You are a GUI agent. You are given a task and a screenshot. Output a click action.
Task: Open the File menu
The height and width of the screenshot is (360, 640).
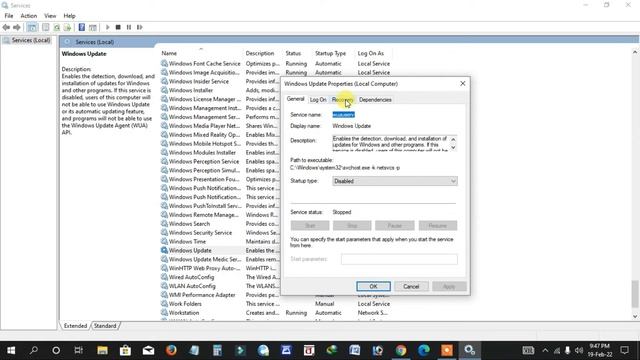tap(9, 16)
